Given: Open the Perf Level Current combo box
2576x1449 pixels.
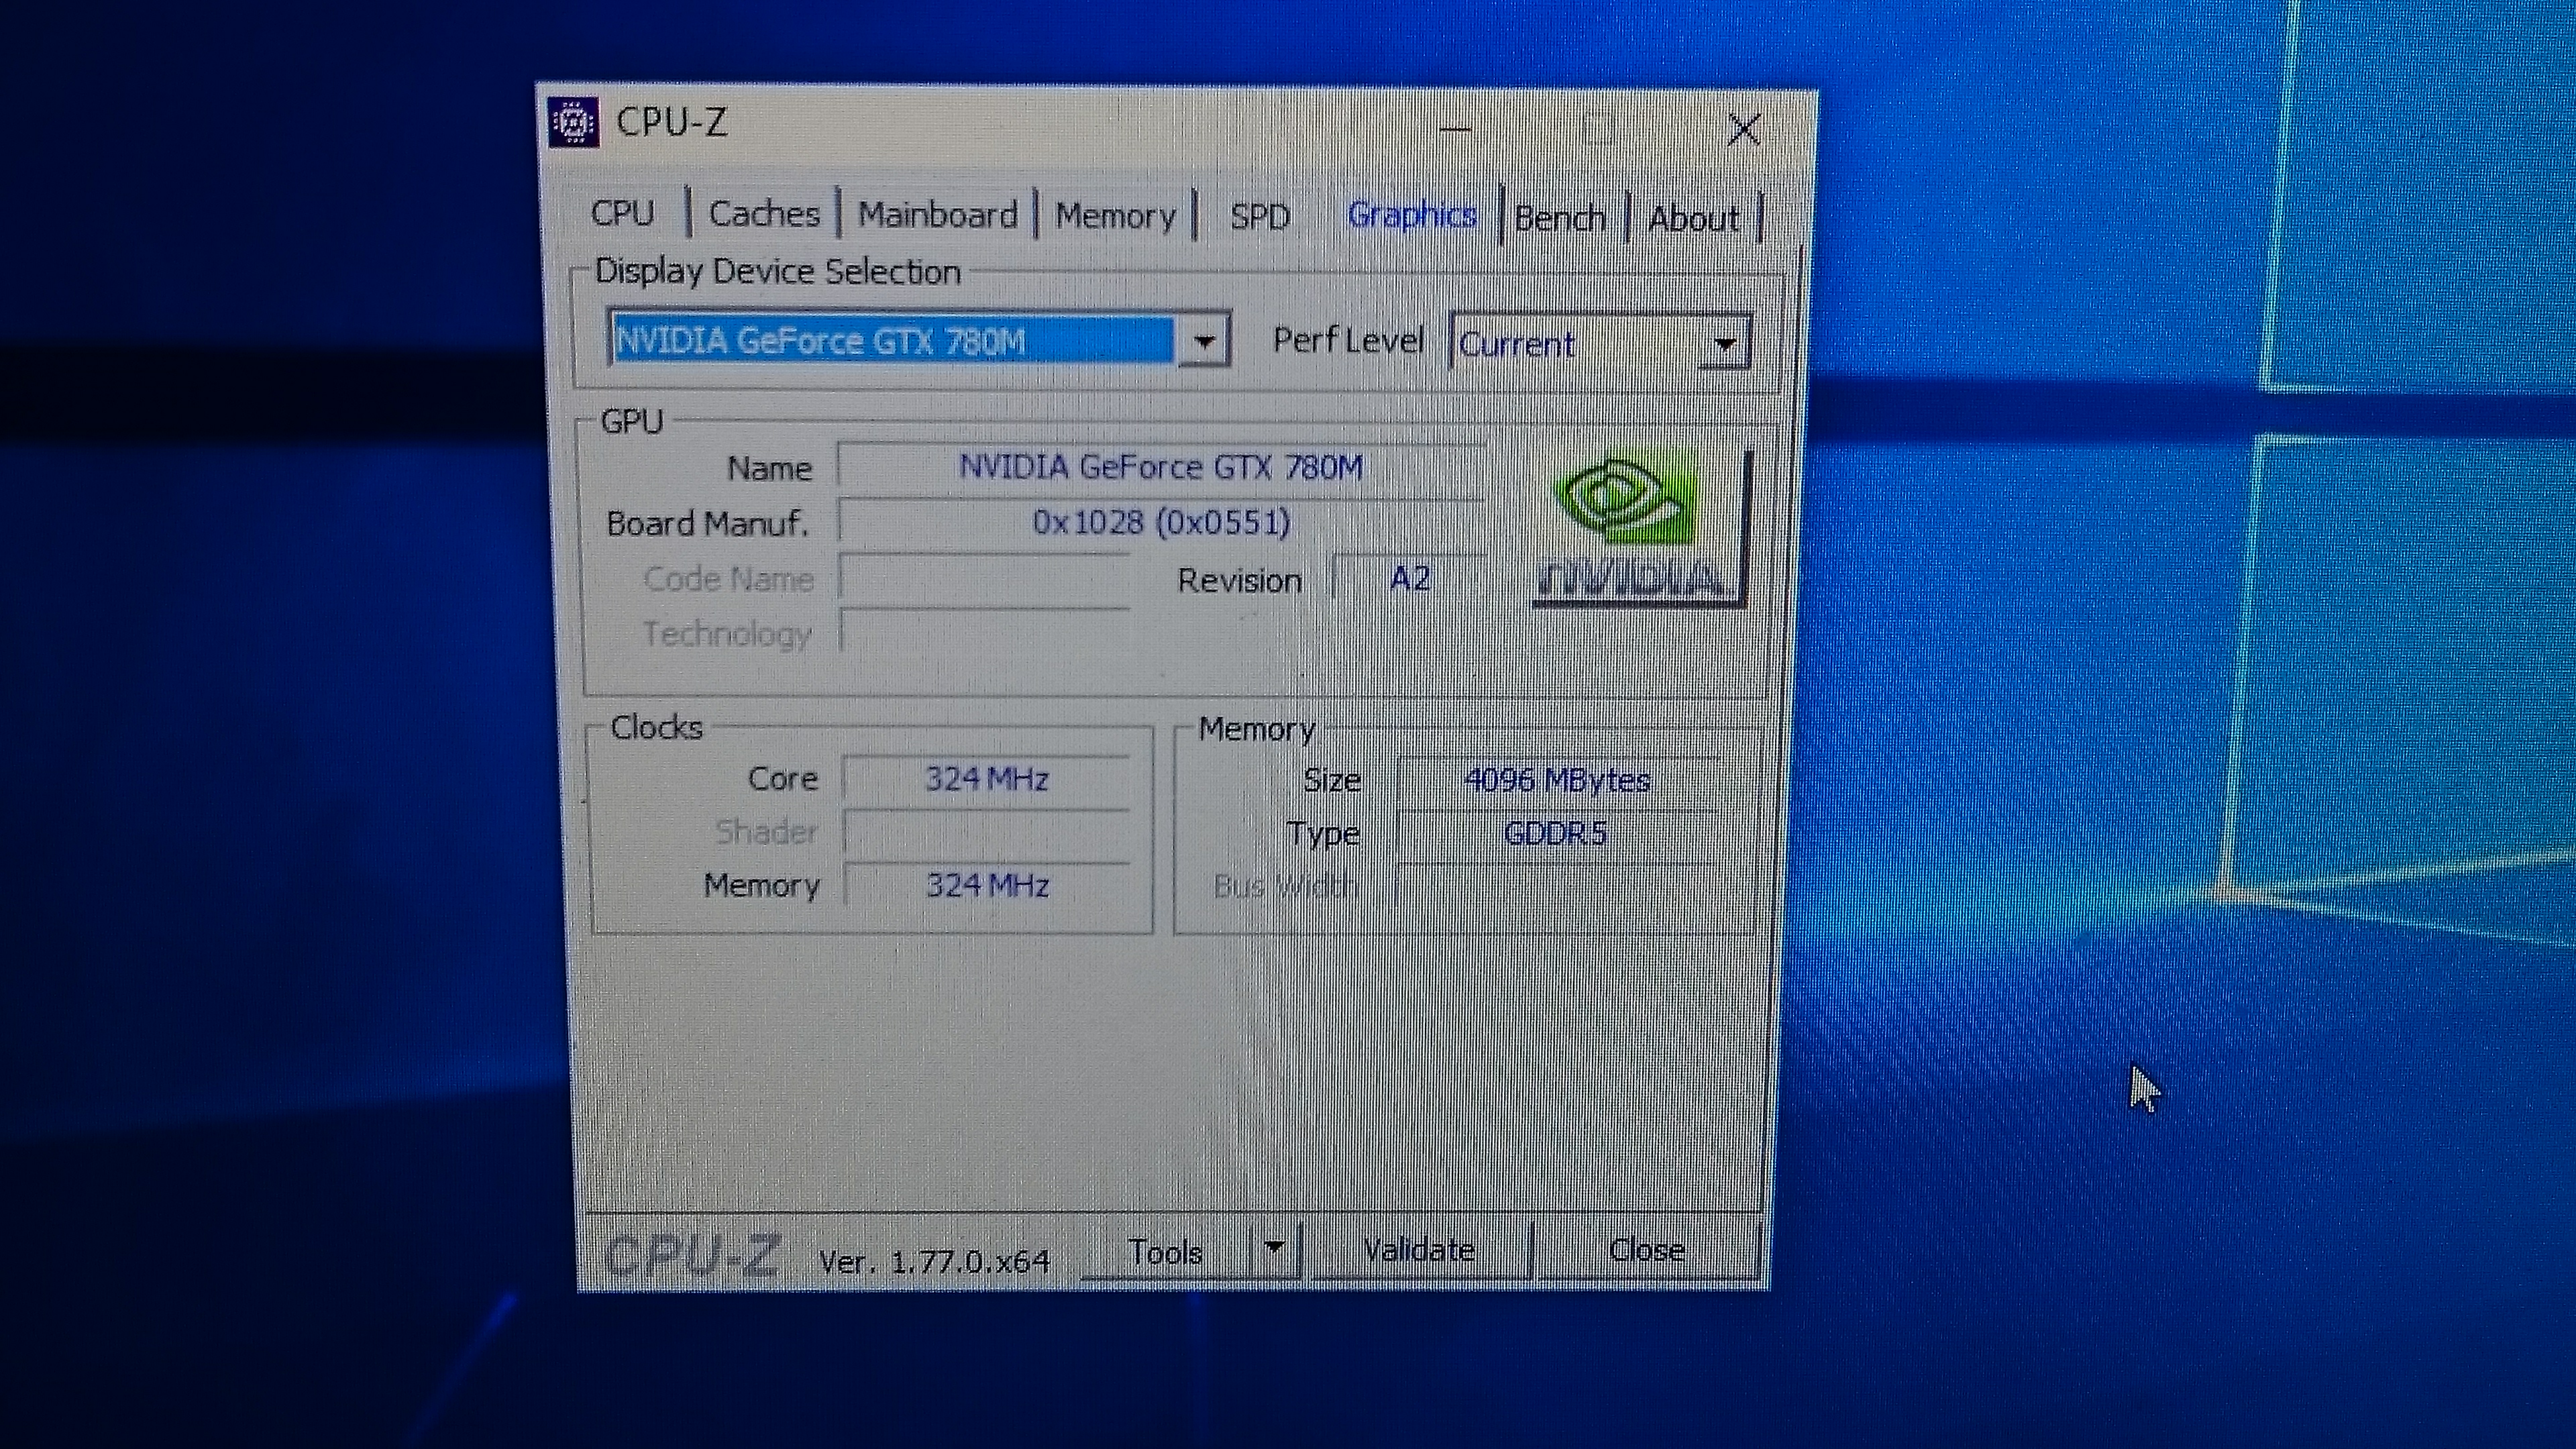Looking at the screenshot, I should (x=1600, y=343).
